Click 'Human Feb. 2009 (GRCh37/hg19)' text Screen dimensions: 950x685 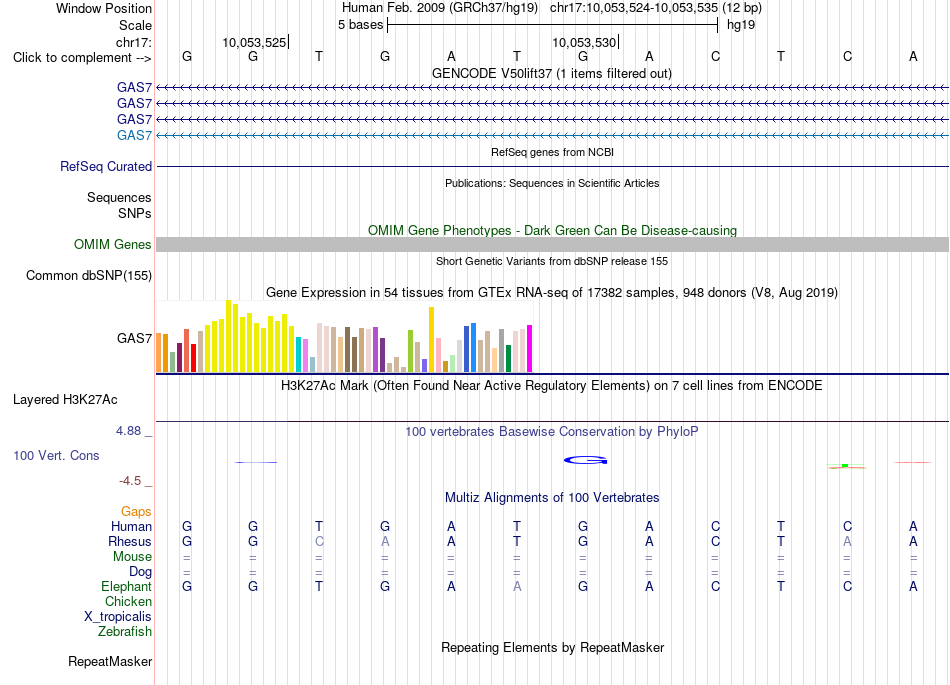pos(440,8)
